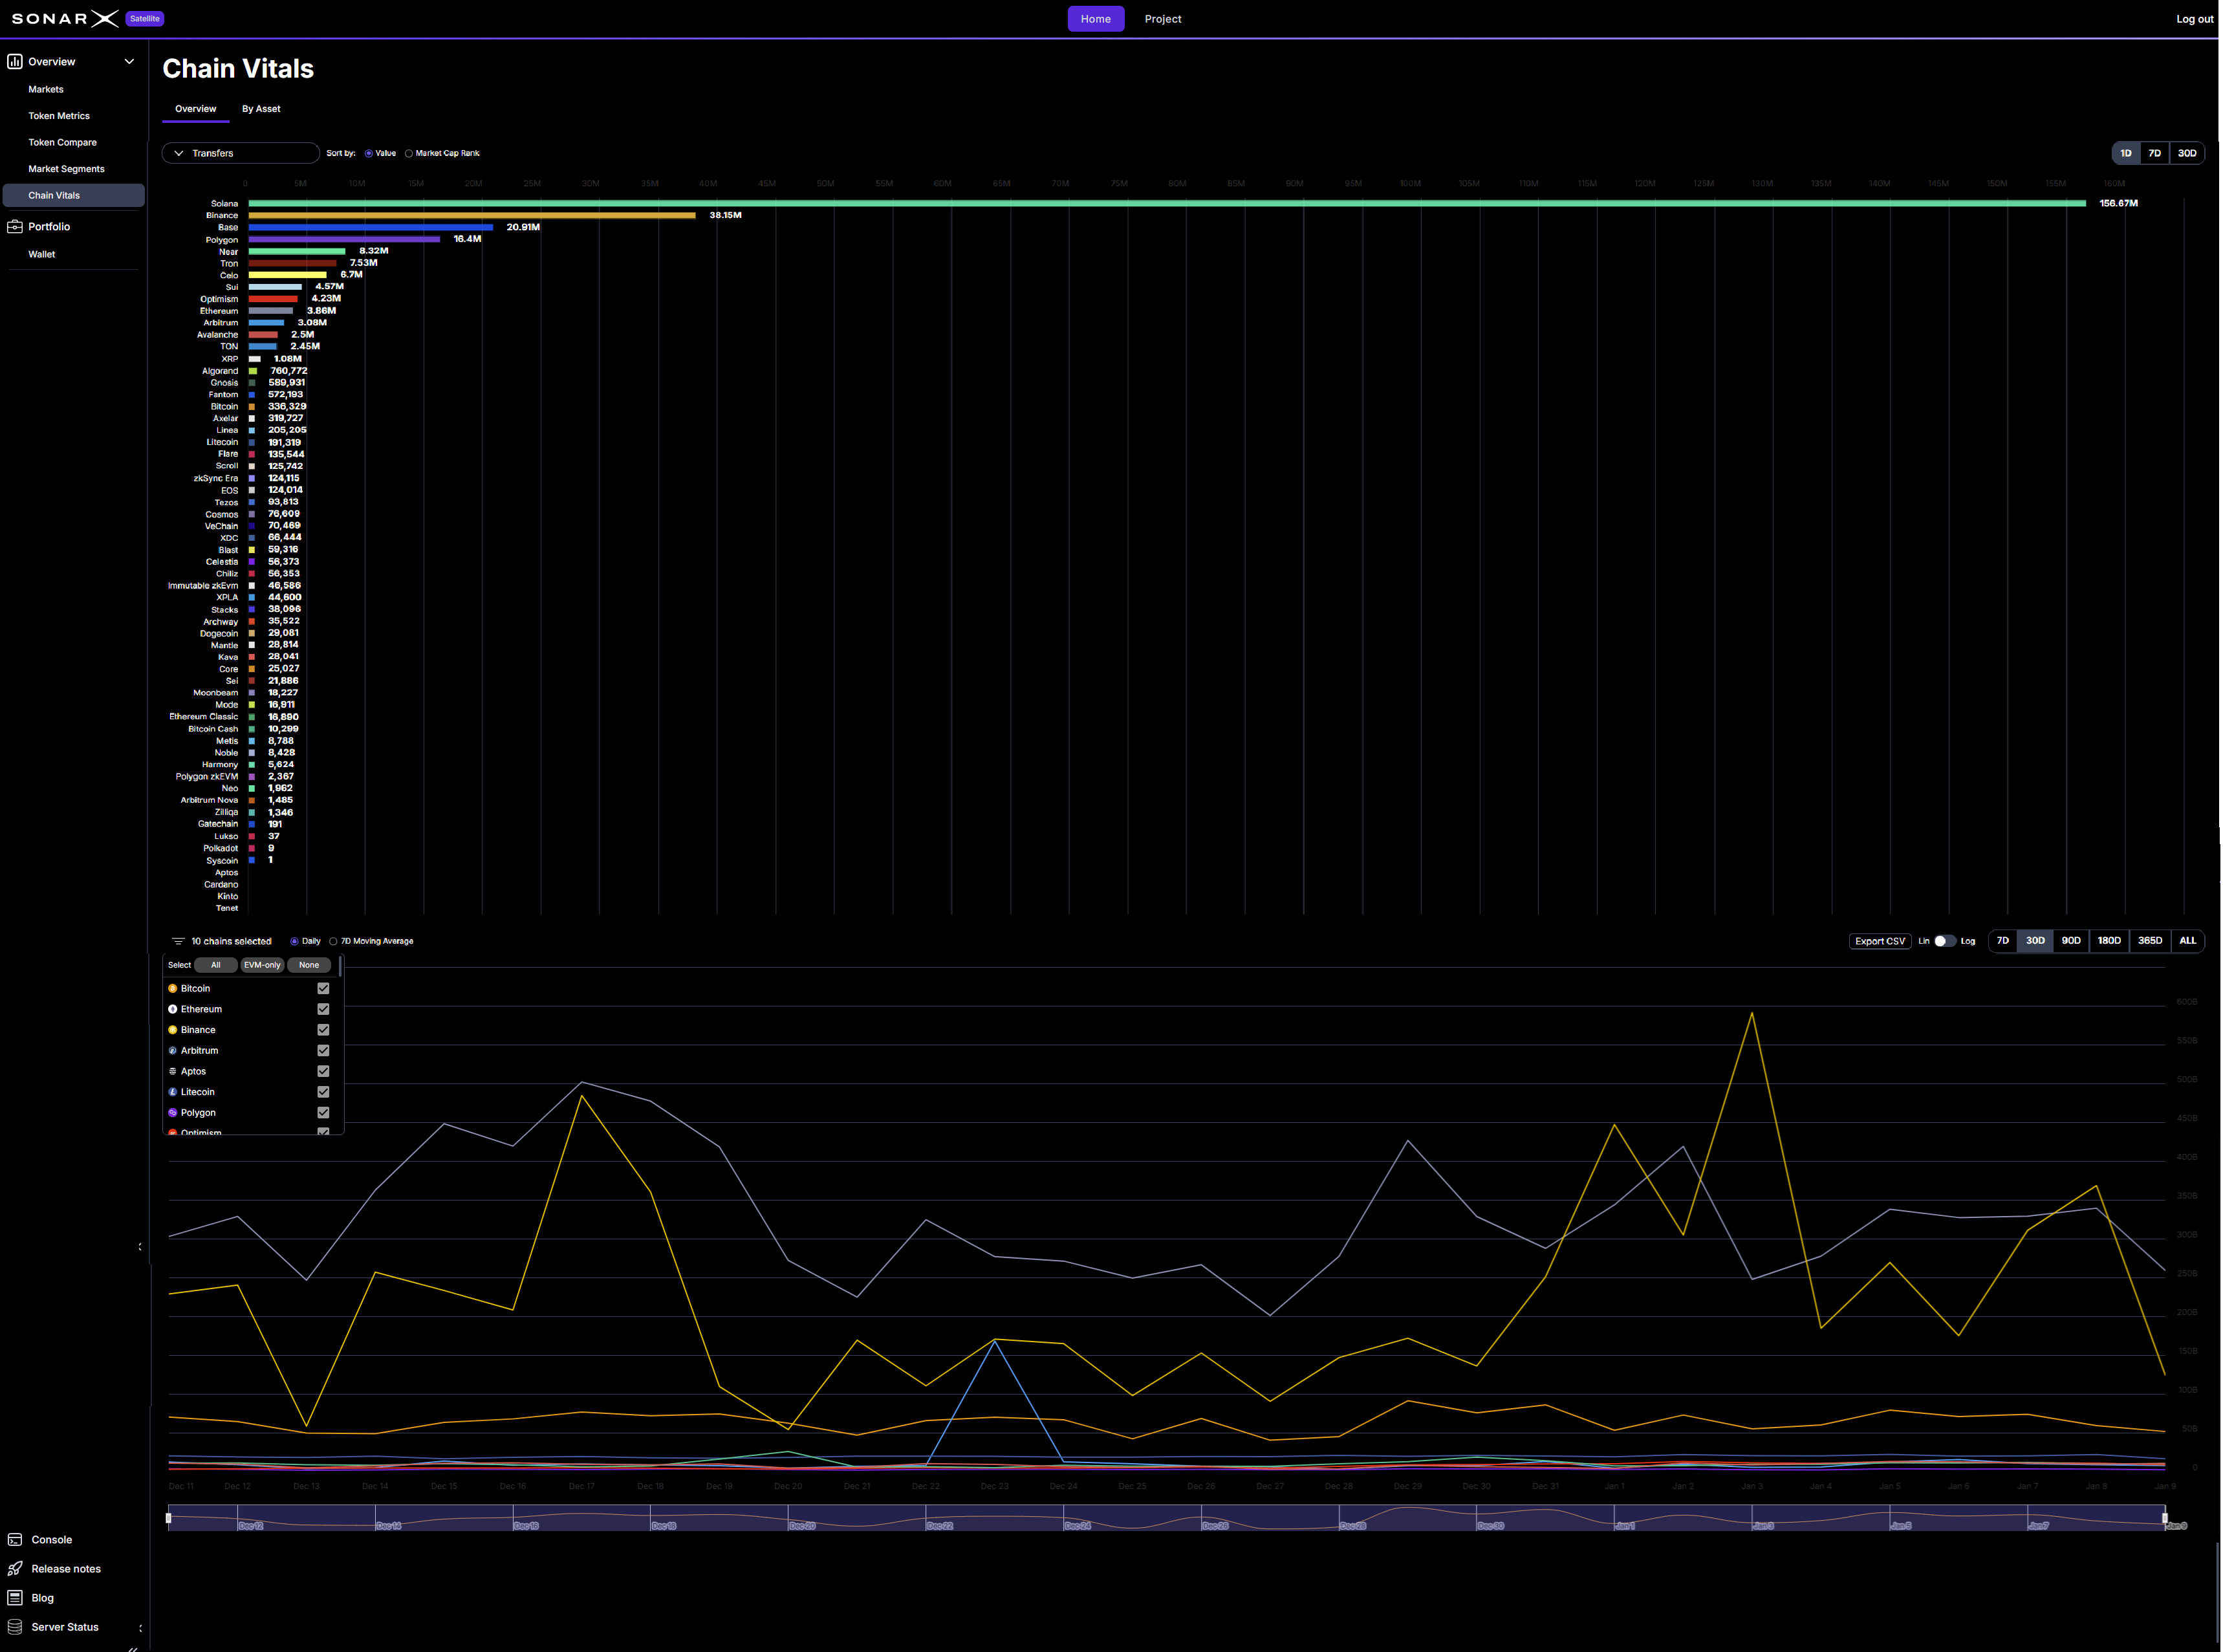Click the Binance coin icon
The width and height of the screenshot is (2223, 1652).
click(173, 1030)
